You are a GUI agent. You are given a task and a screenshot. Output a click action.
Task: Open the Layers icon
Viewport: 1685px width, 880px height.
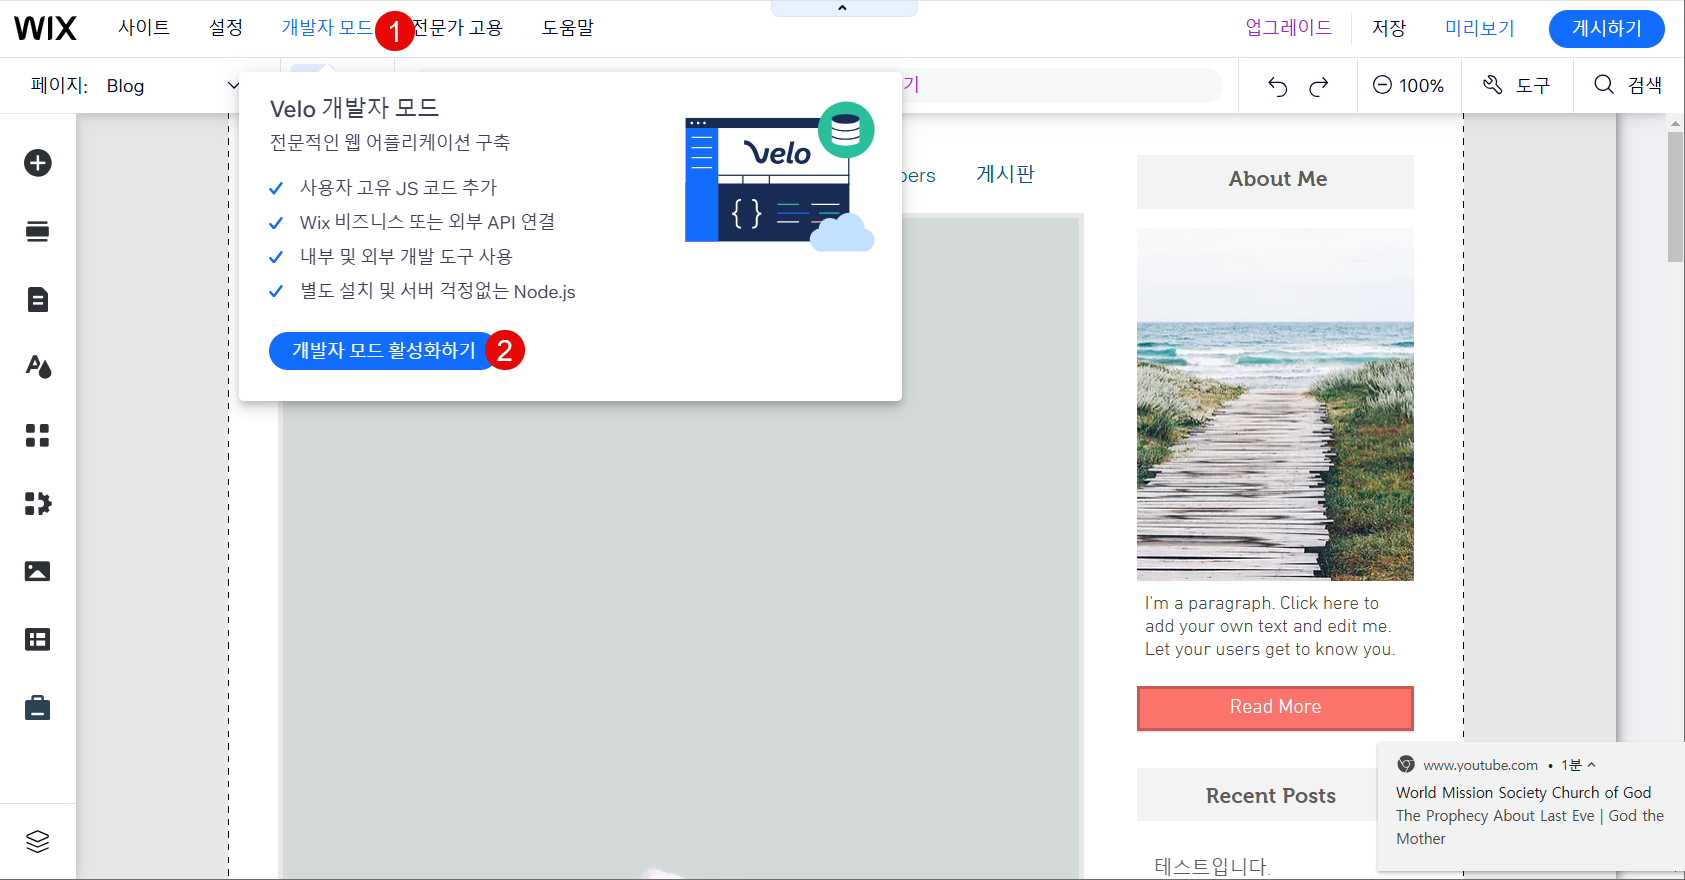(x=38, y=842)
